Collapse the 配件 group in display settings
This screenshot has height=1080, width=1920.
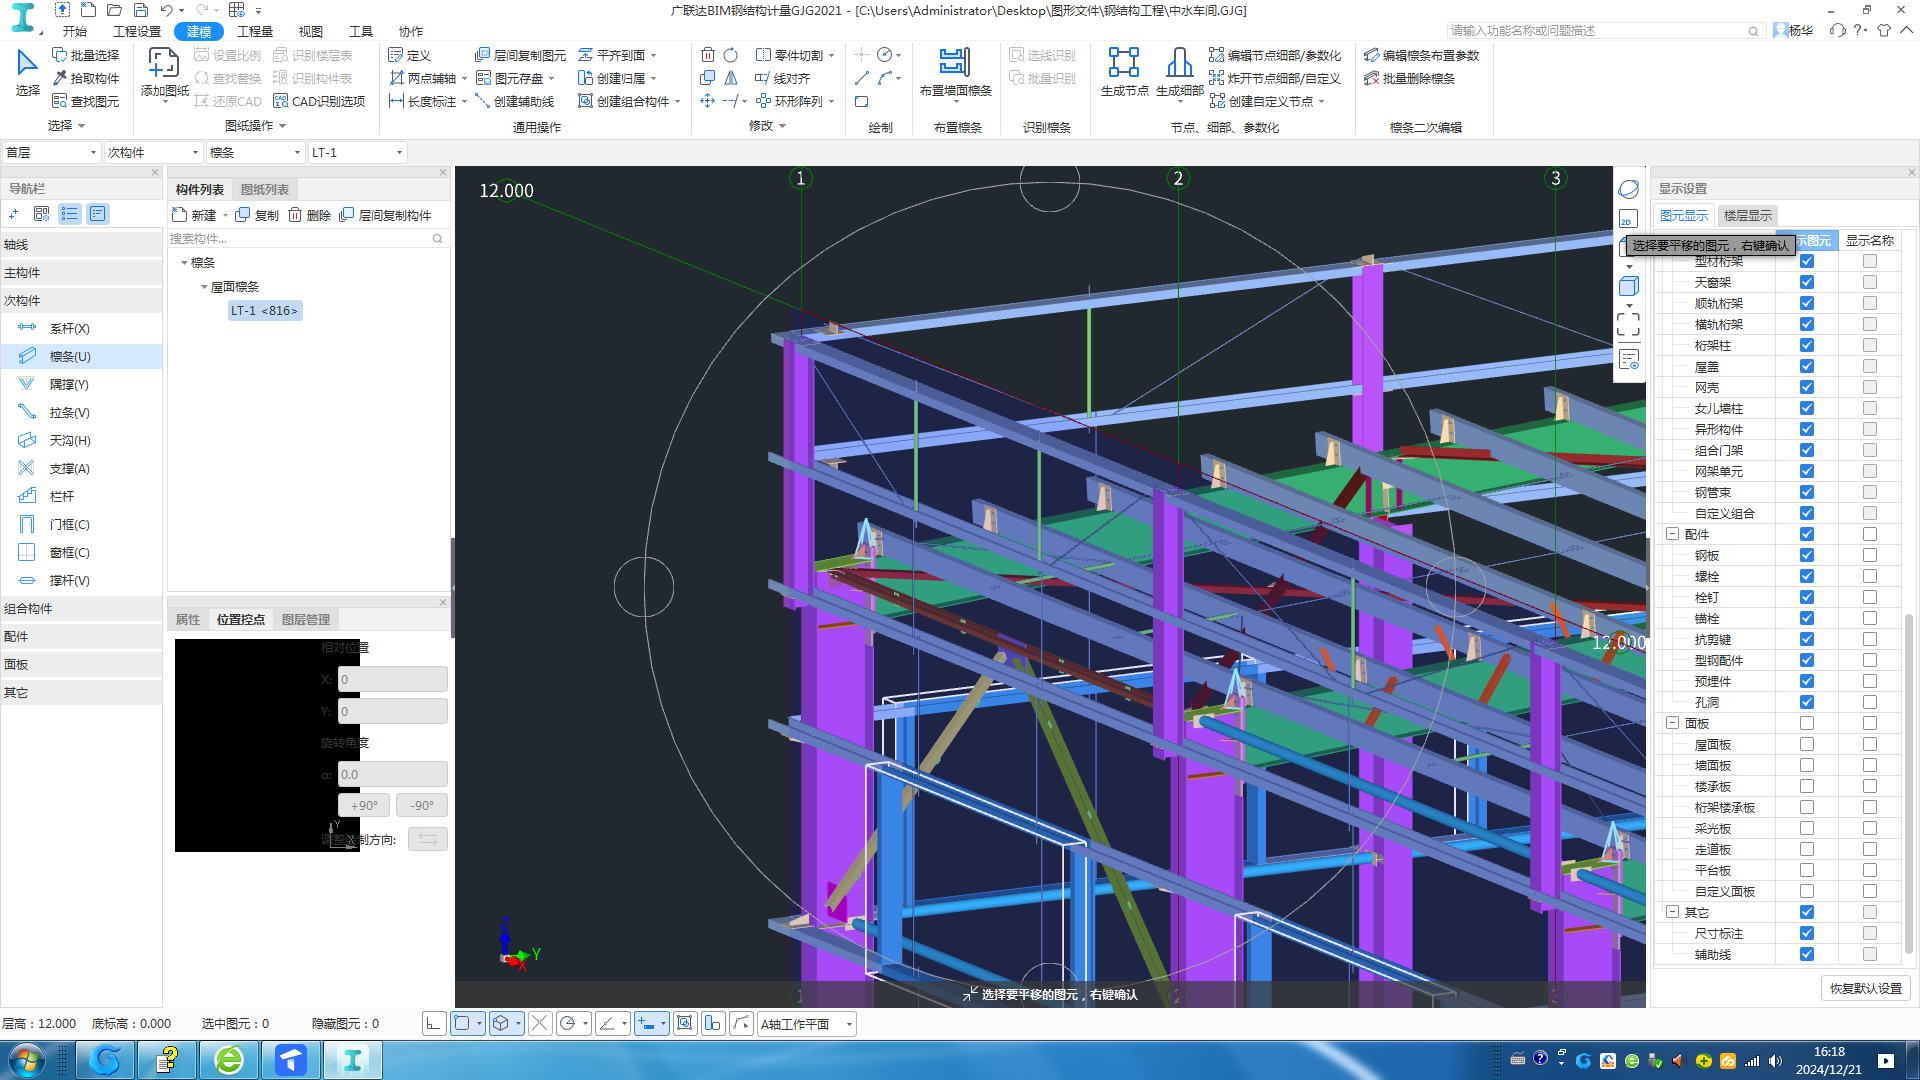click(1672, 534)
